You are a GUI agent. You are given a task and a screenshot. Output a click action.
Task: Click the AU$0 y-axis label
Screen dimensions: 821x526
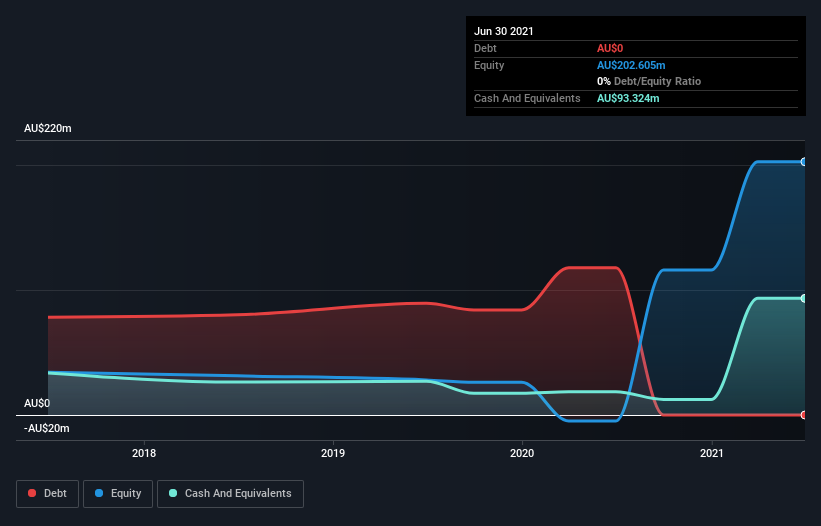click(37, 403)
